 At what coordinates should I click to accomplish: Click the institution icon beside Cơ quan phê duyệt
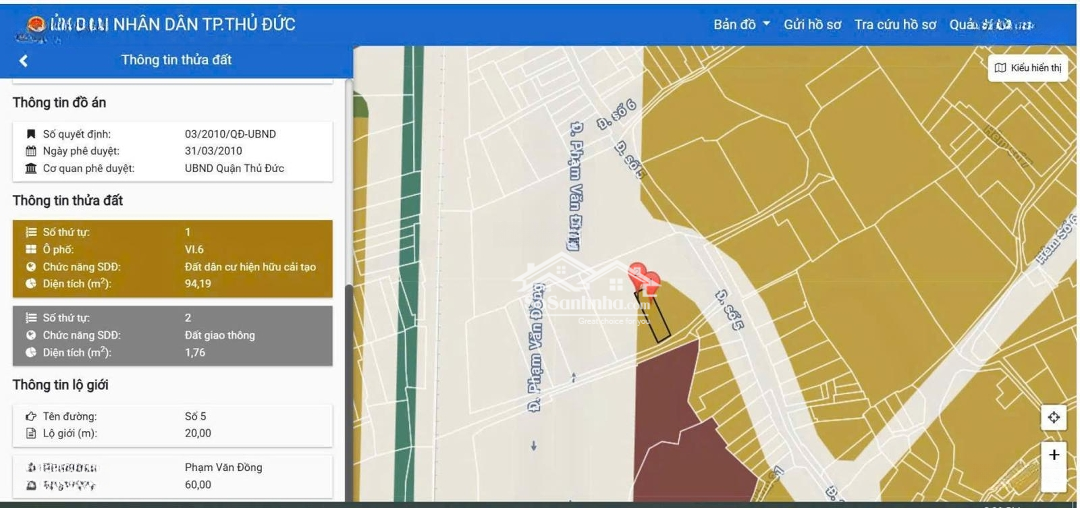[x=31, y=168]
